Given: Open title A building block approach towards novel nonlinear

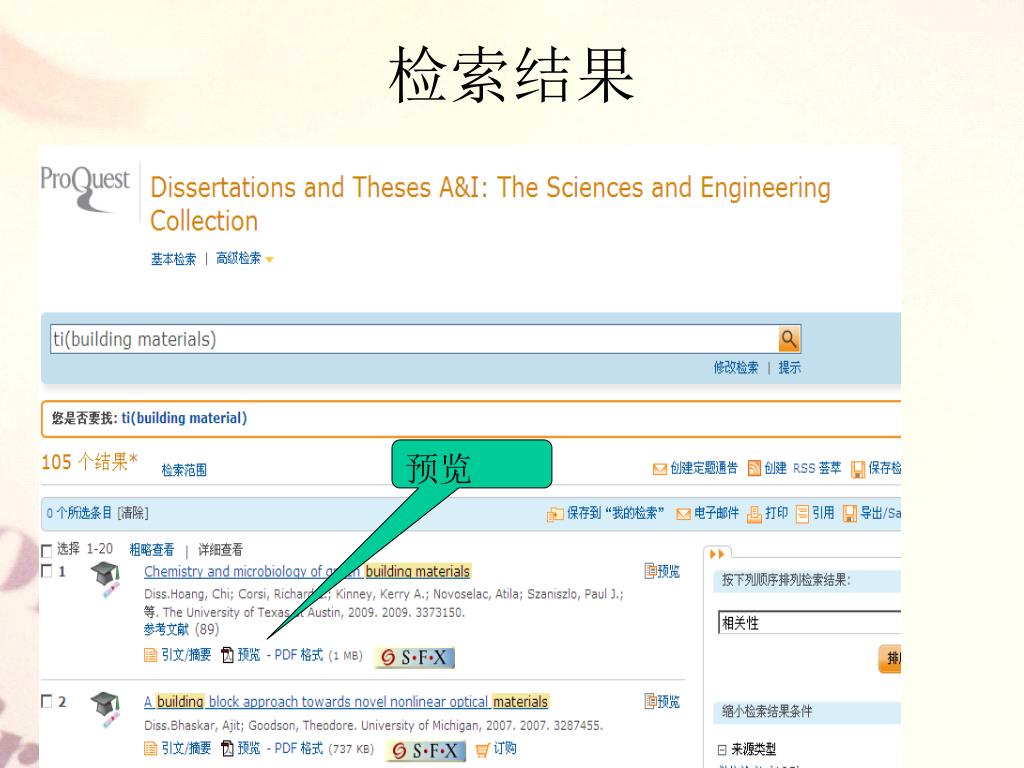Looking at the screenshot, I should point(346,702).
